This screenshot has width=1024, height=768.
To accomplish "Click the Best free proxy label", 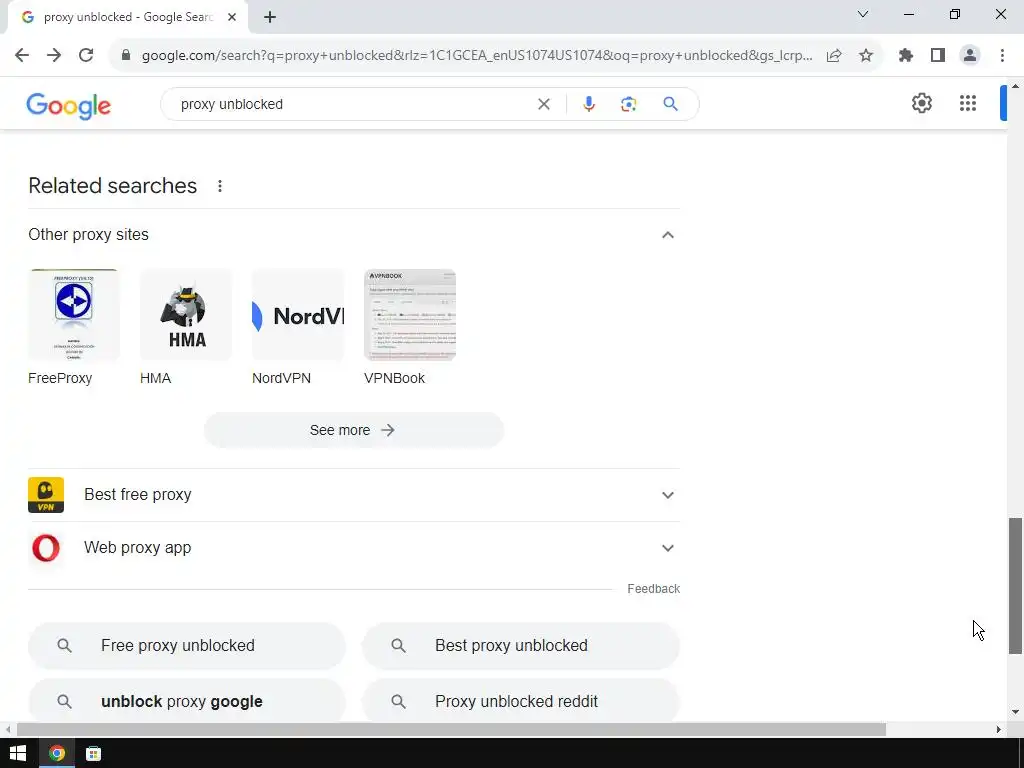I will tap(138, 494).
